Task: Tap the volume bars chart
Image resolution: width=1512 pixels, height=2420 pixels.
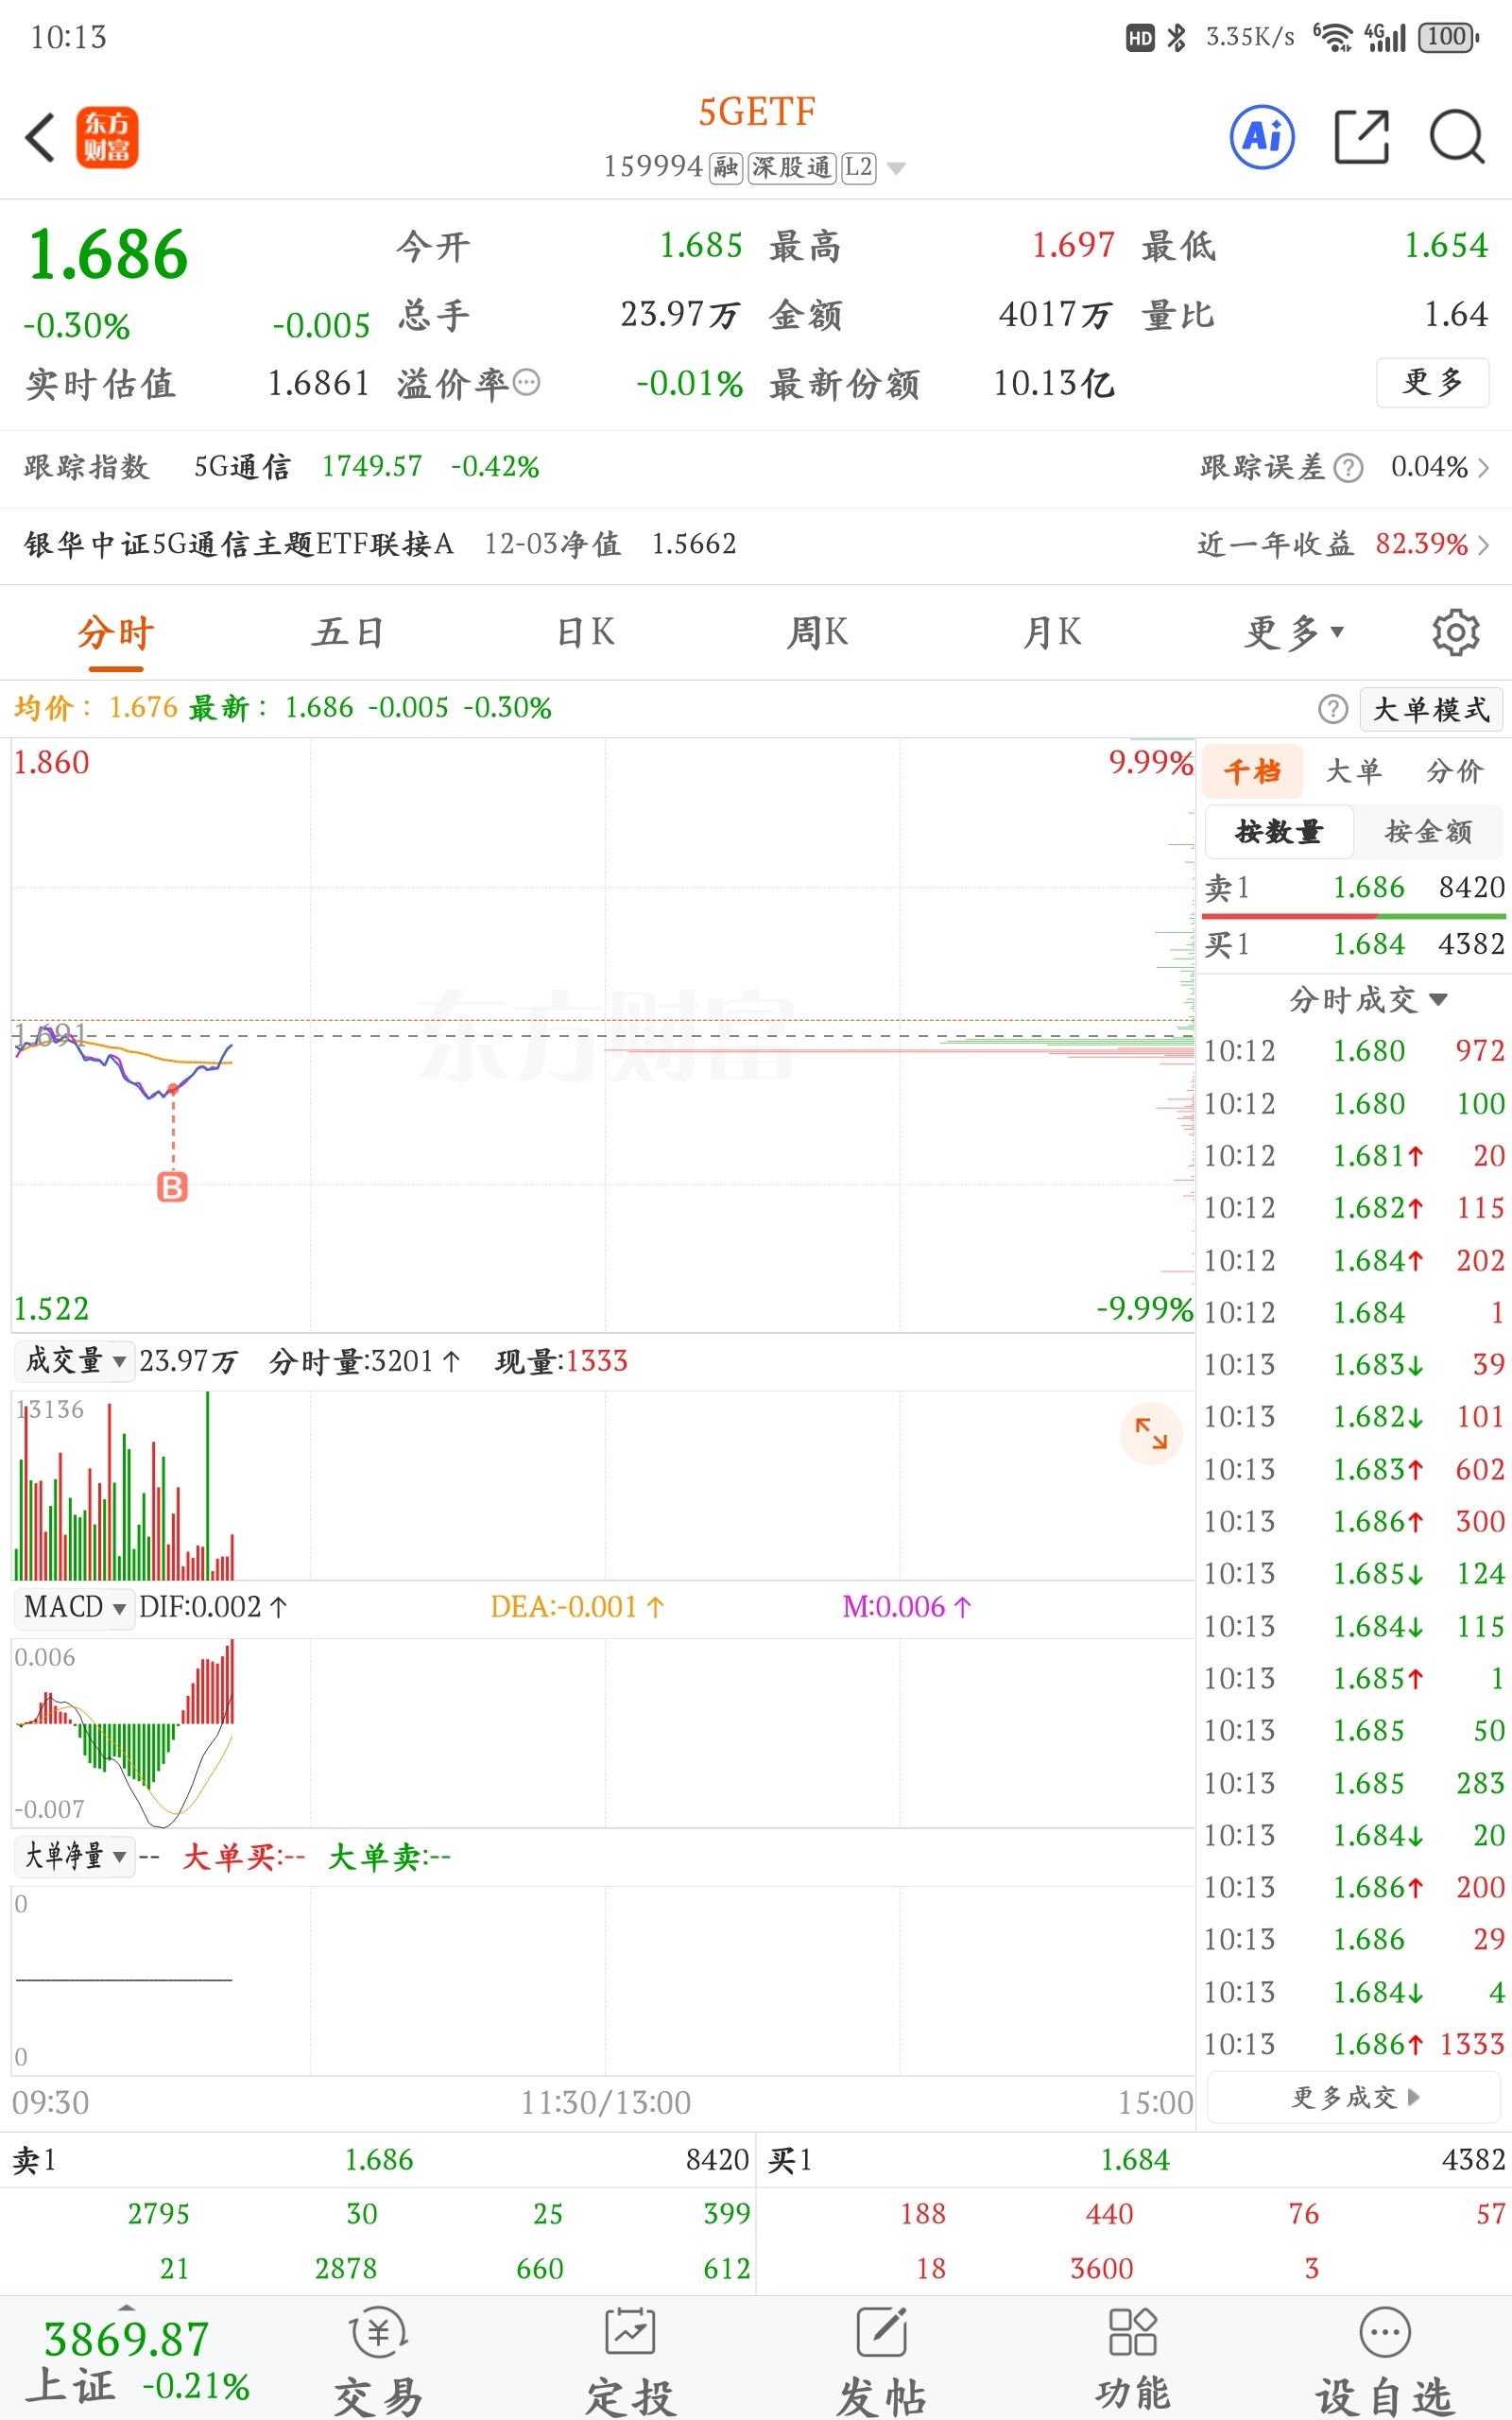Action: [x=124, y=1487]
